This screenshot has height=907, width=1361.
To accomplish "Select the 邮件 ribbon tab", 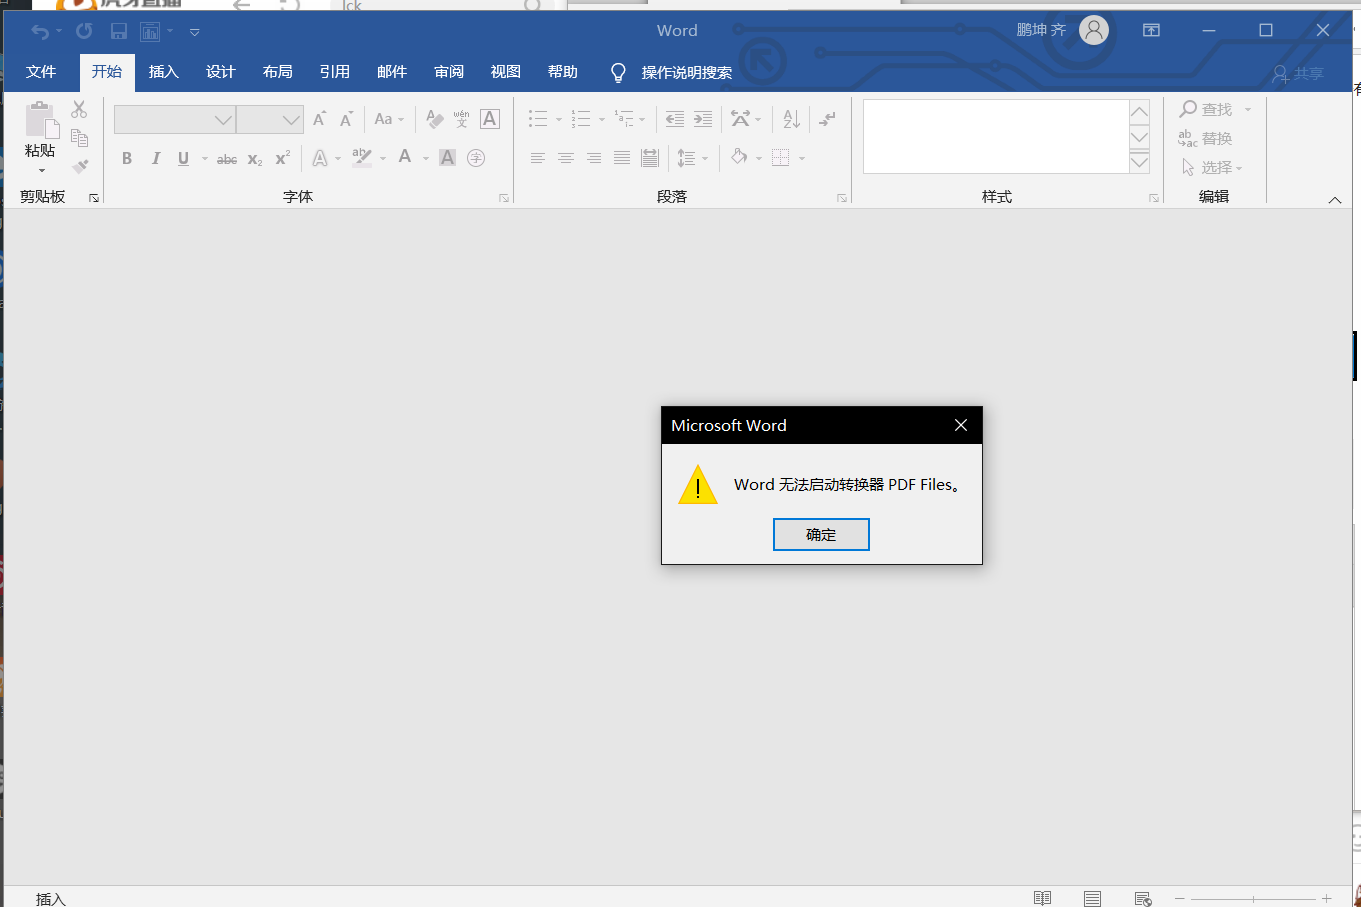I will coord(391,72).
